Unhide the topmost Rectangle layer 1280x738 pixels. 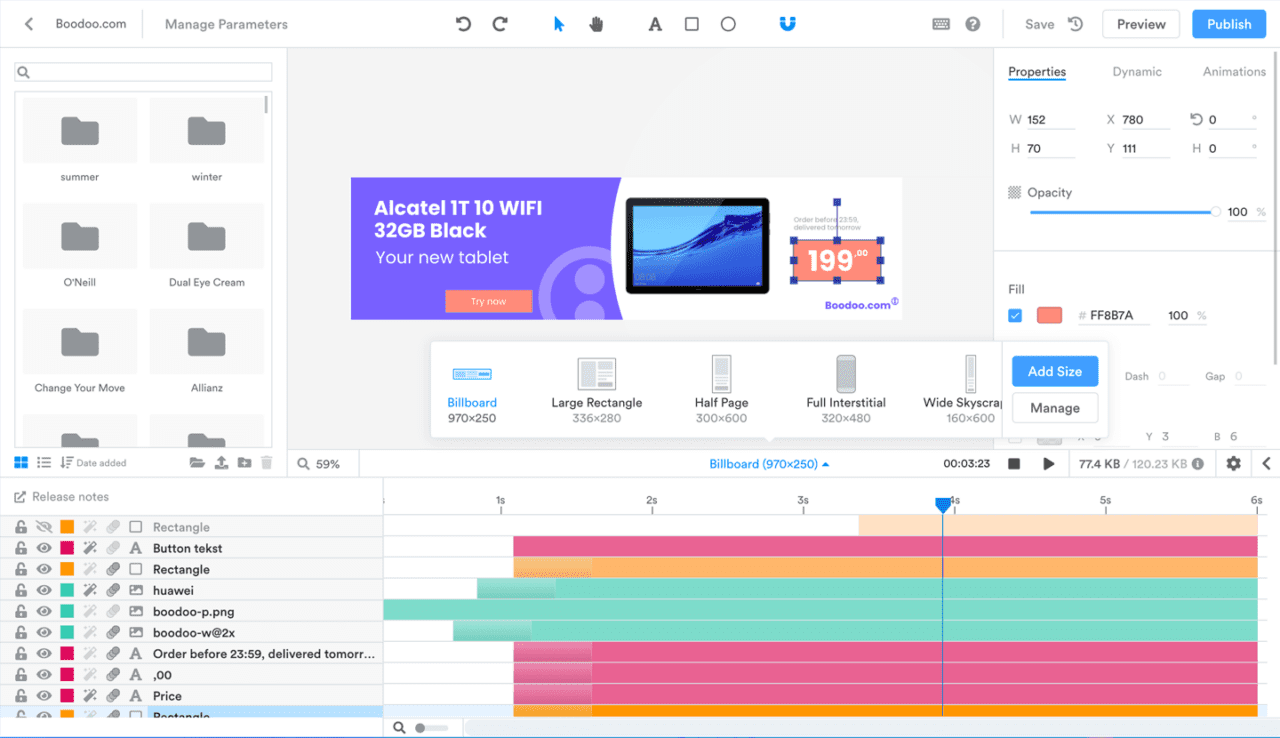coord(42,527)
